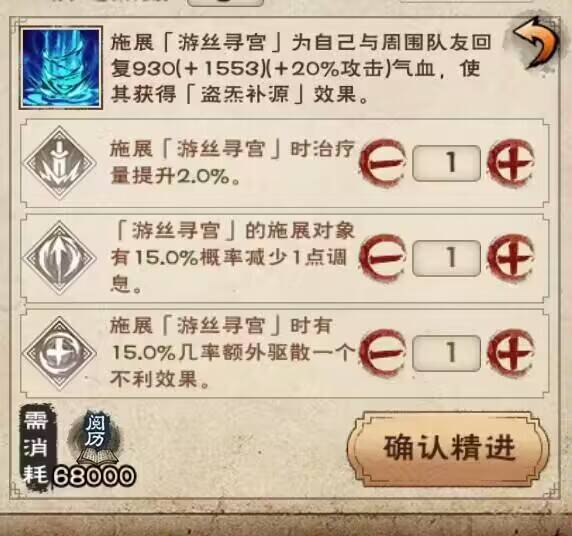Decrease healing boost level with minus

[383, 163]
